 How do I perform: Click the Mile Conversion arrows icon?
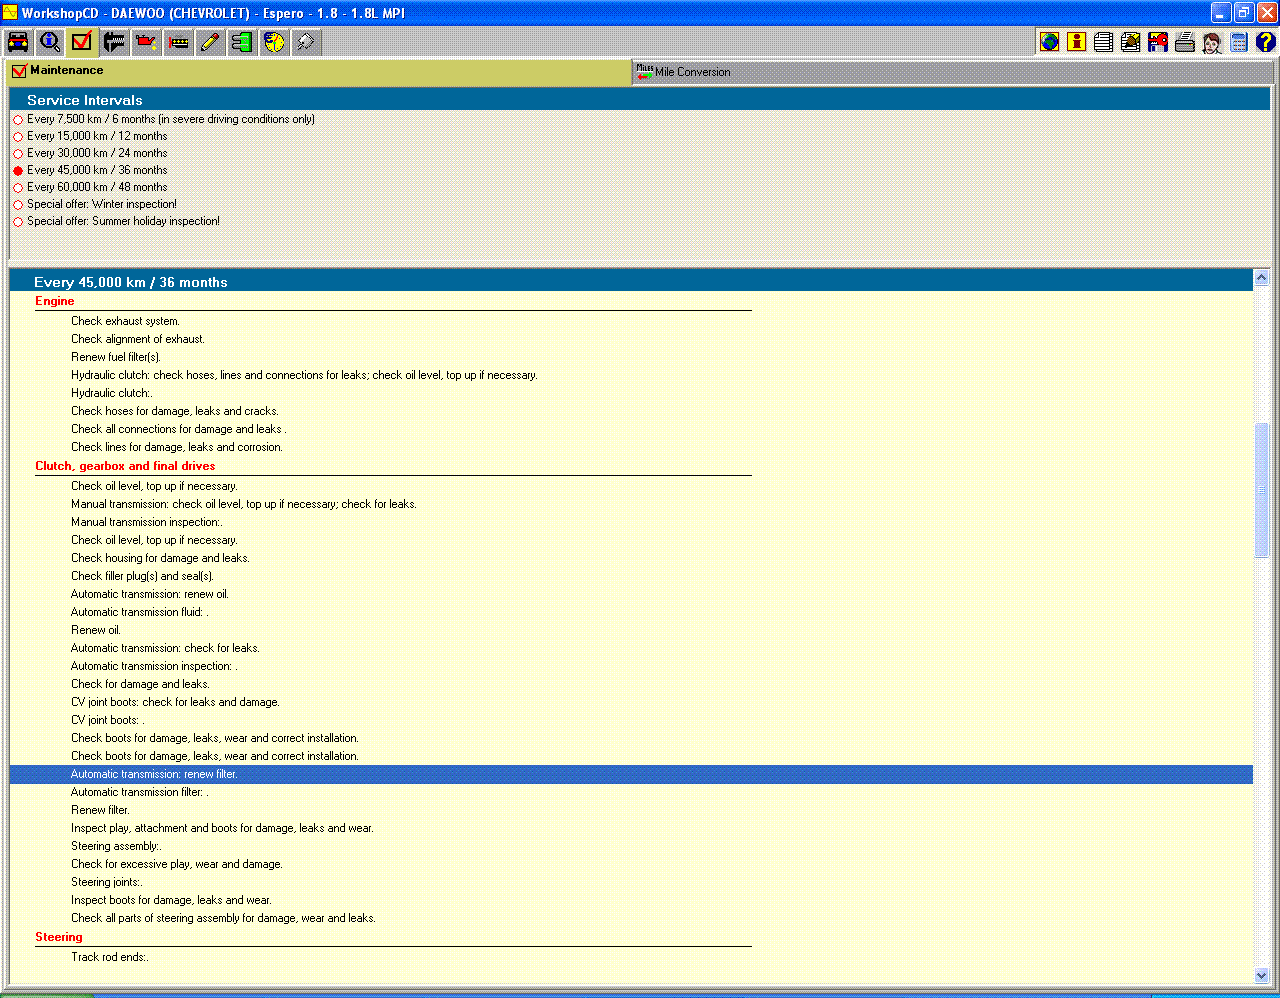coord(644,71)
